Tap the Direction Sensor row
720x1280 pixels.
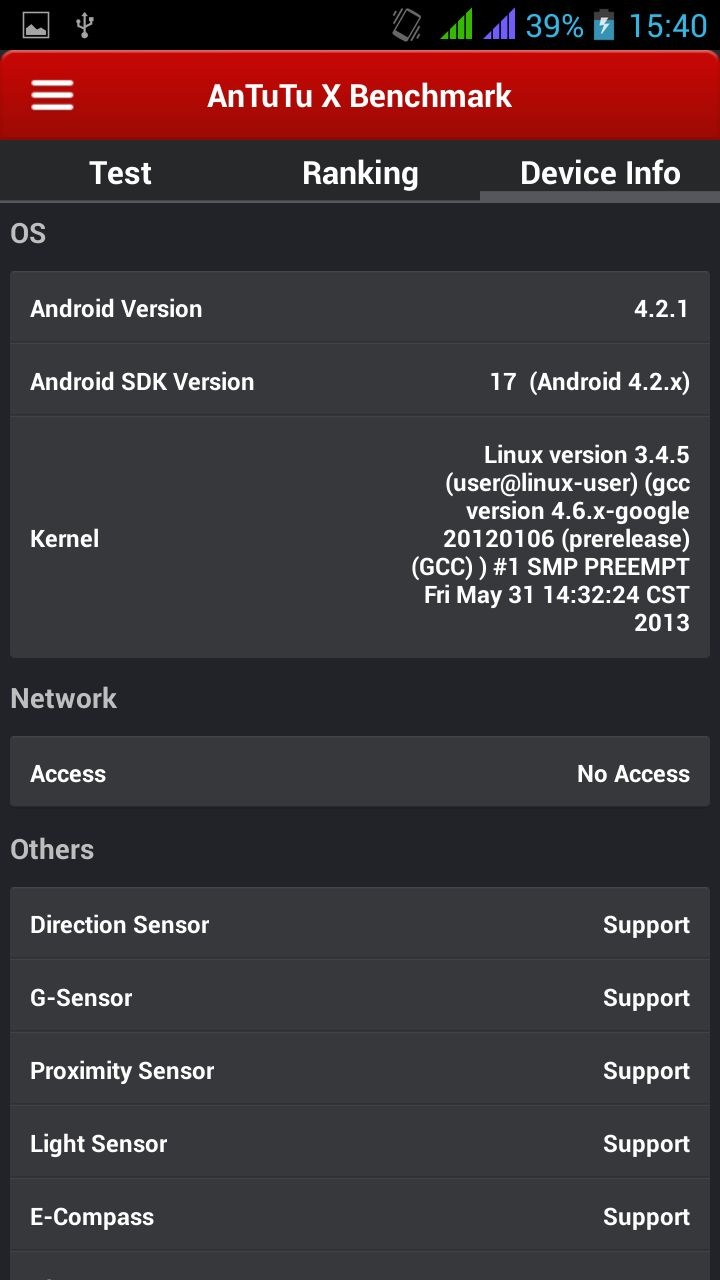[x=360, y=924]
